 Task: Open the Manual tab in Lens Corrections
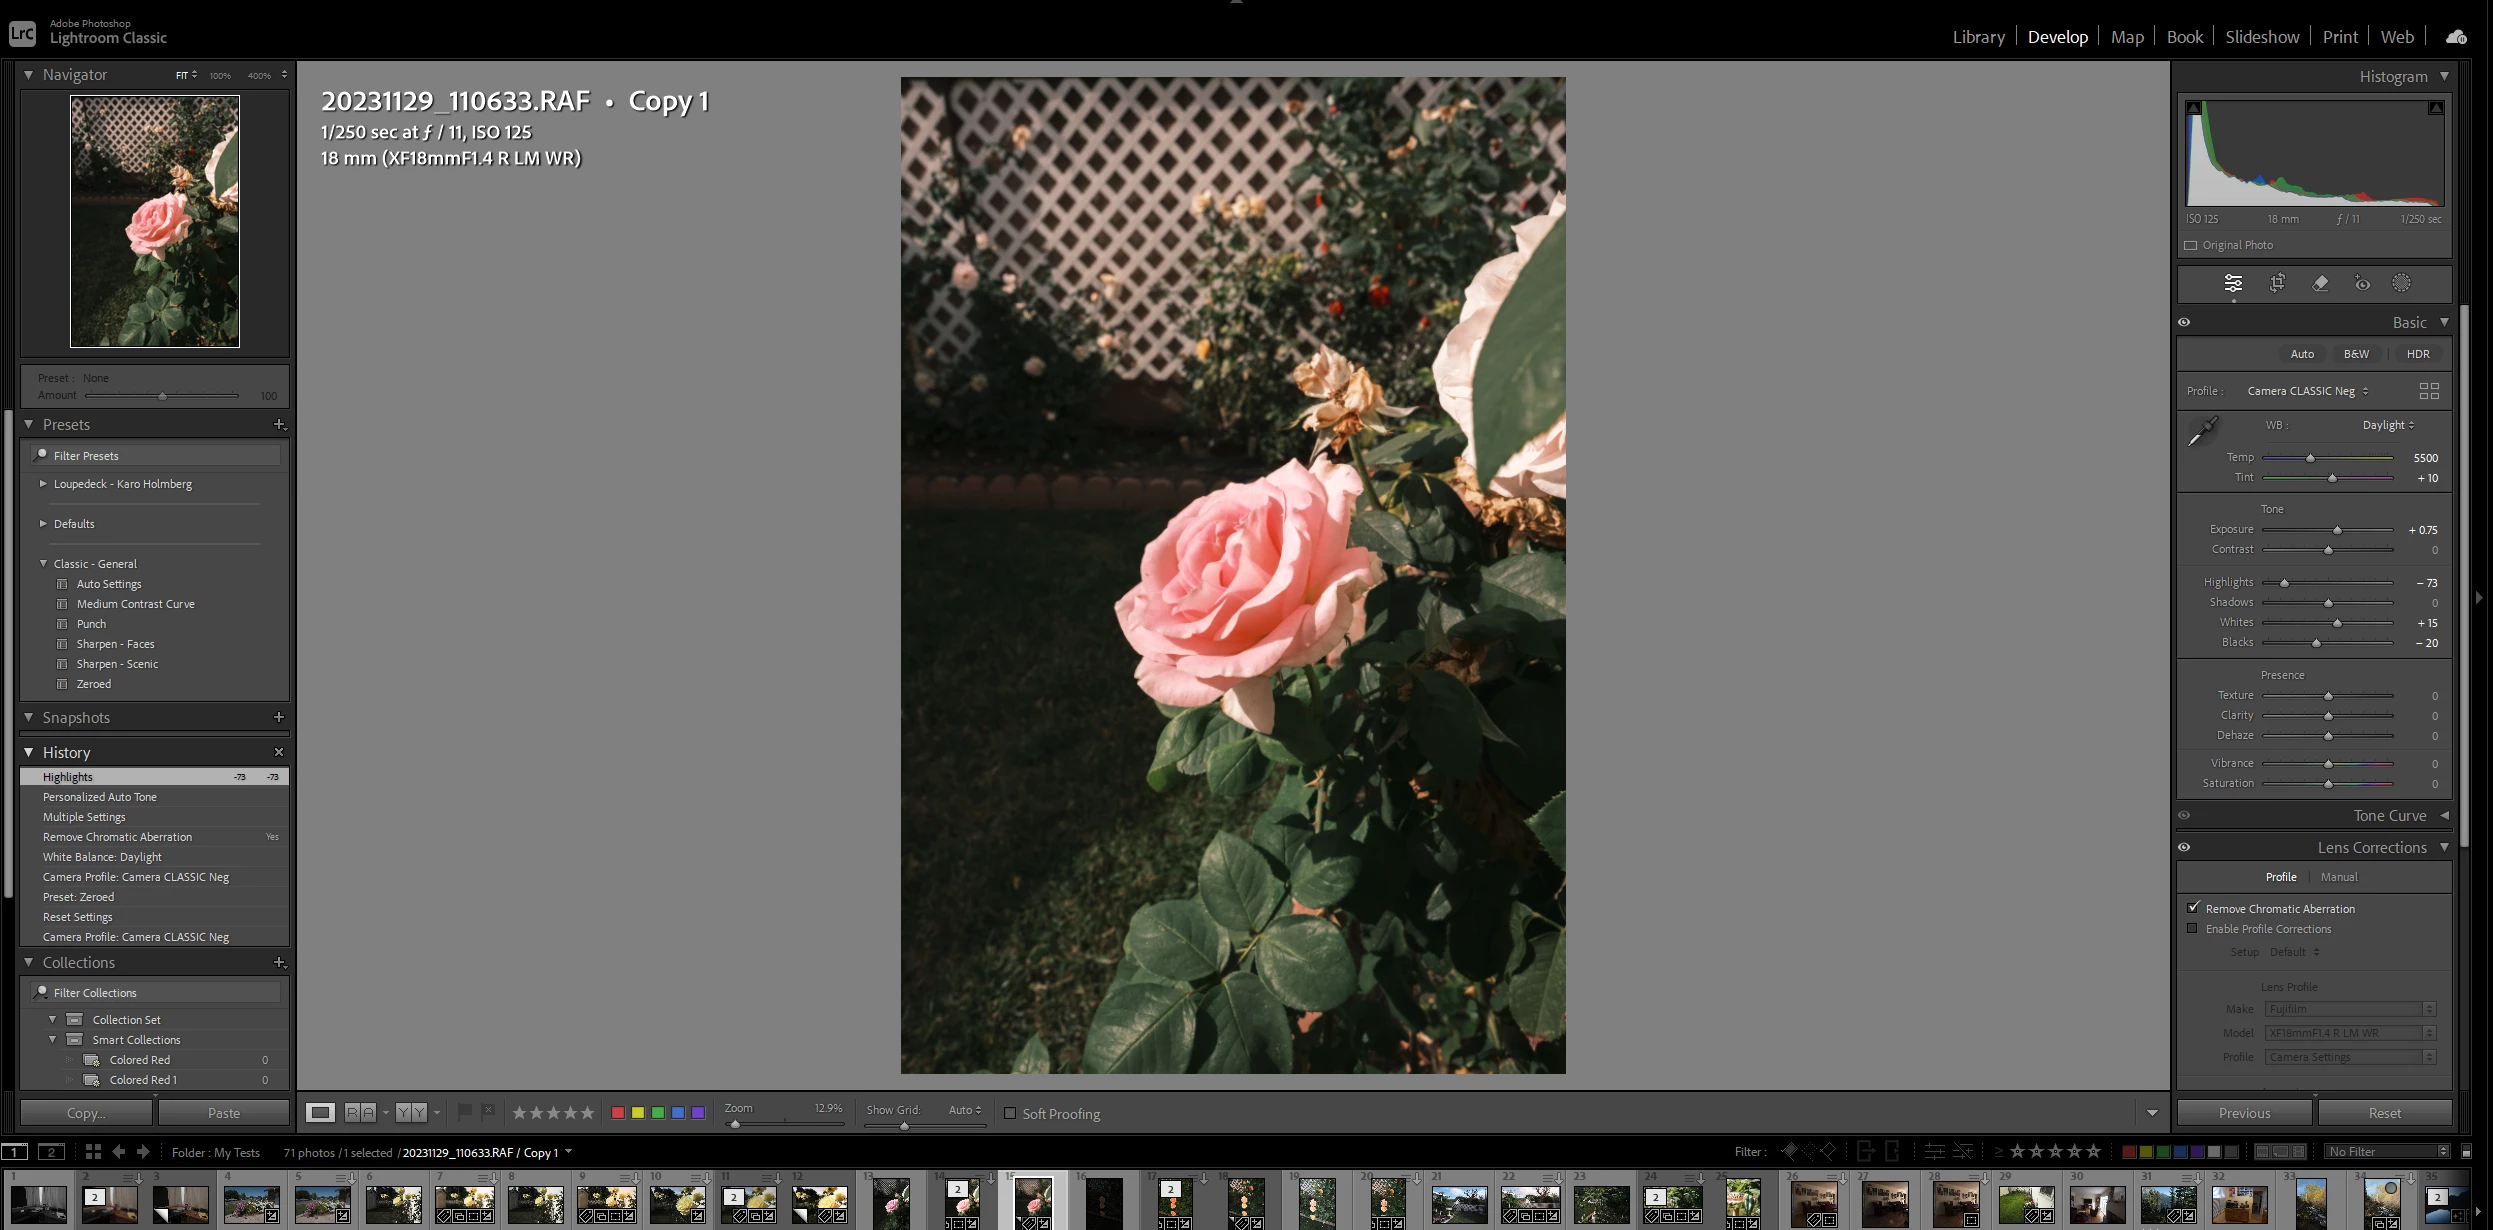pyautogui.click(x=2338, y=877)
